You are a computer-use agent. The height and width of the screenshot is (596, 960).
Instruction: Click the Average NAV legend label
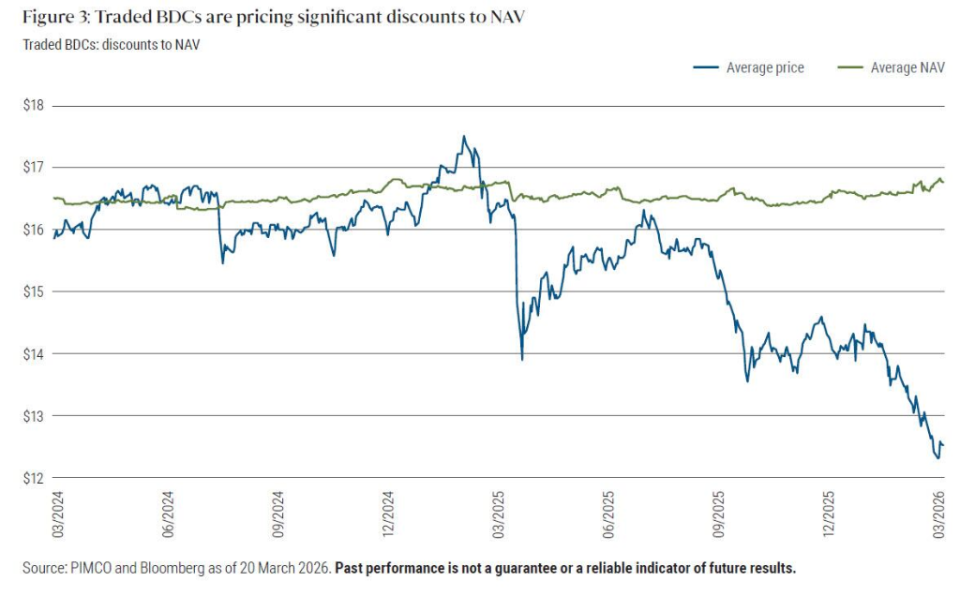(908, 68)
